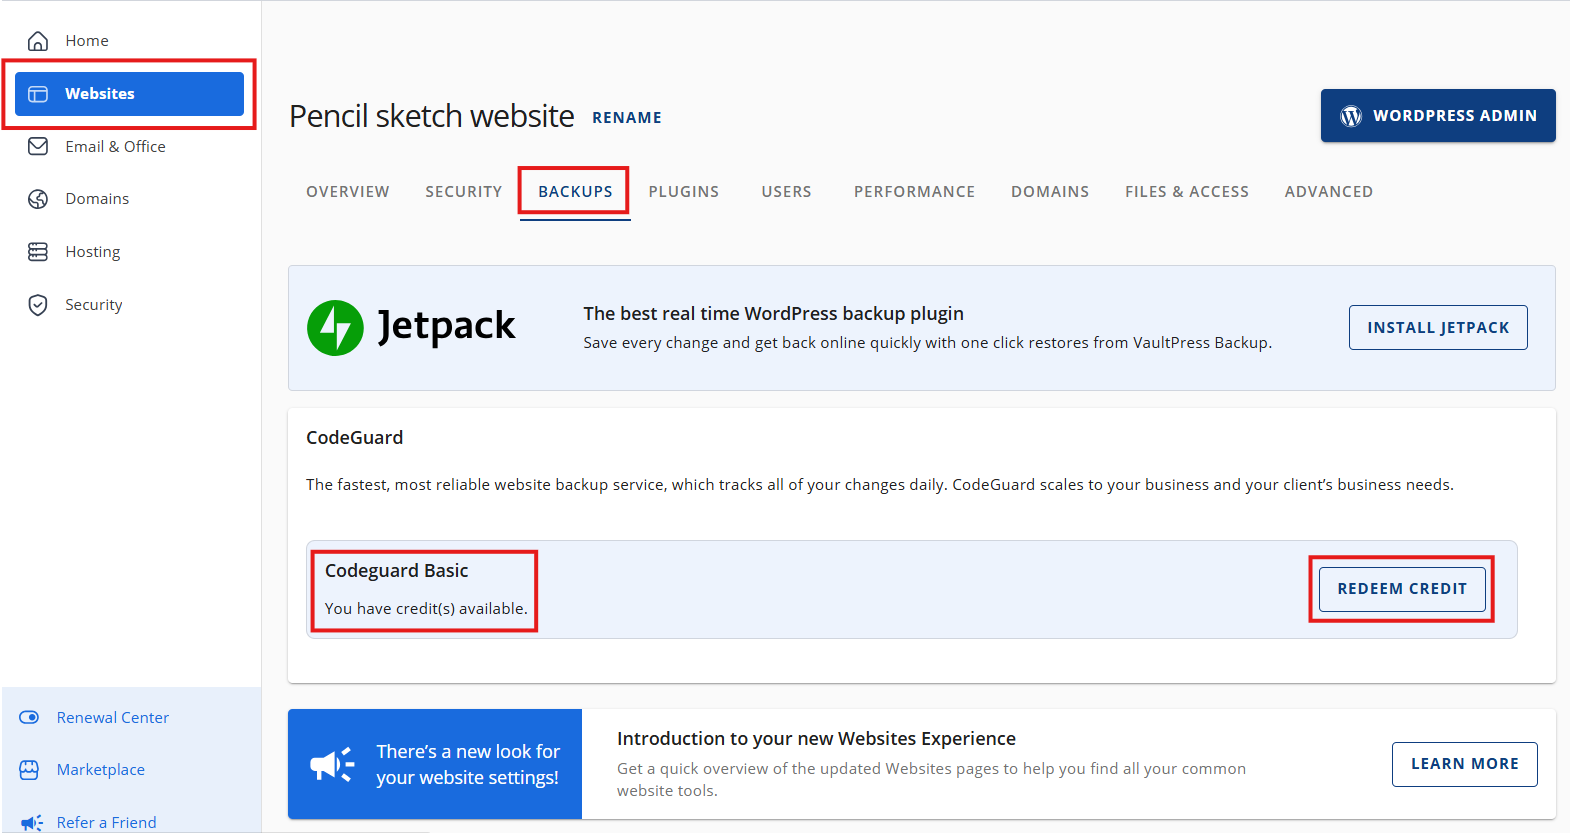1570x833 pixels.
Task: Redeem the Codeguard Basic credit
Action: [1401, 589]
